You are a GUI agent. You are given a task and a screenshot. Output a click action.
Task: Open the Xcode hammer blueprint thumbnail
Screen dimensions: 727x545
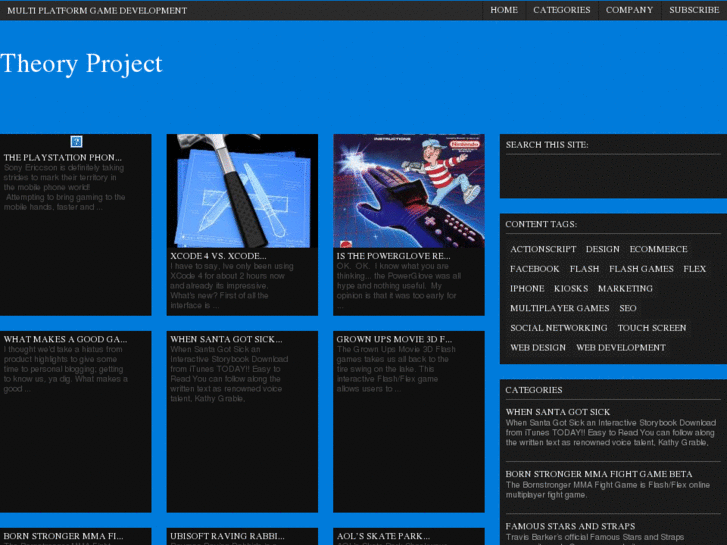241,190
